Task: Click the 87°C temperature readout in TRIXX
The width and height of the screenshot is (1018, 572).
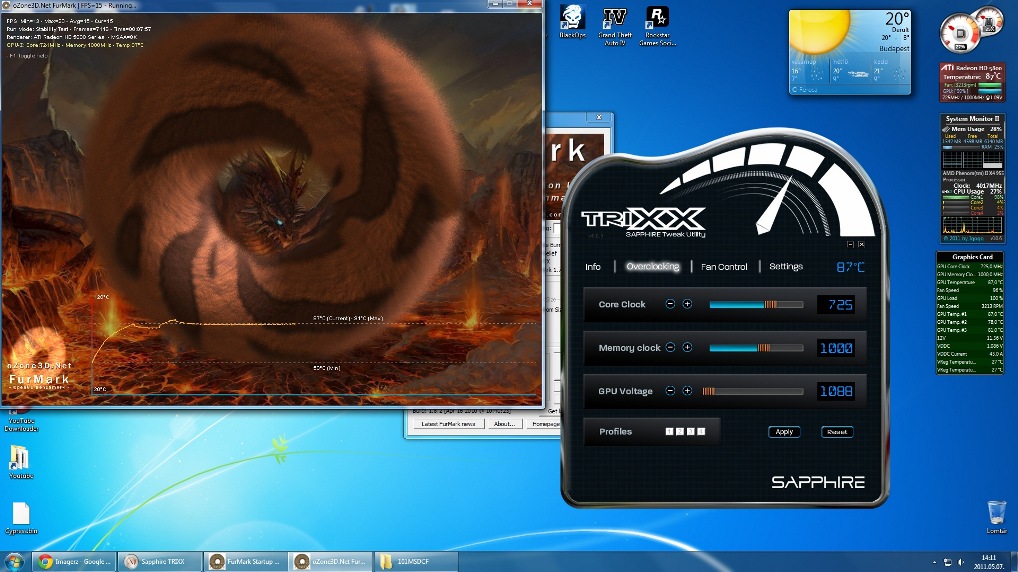Action: point(850,267)
